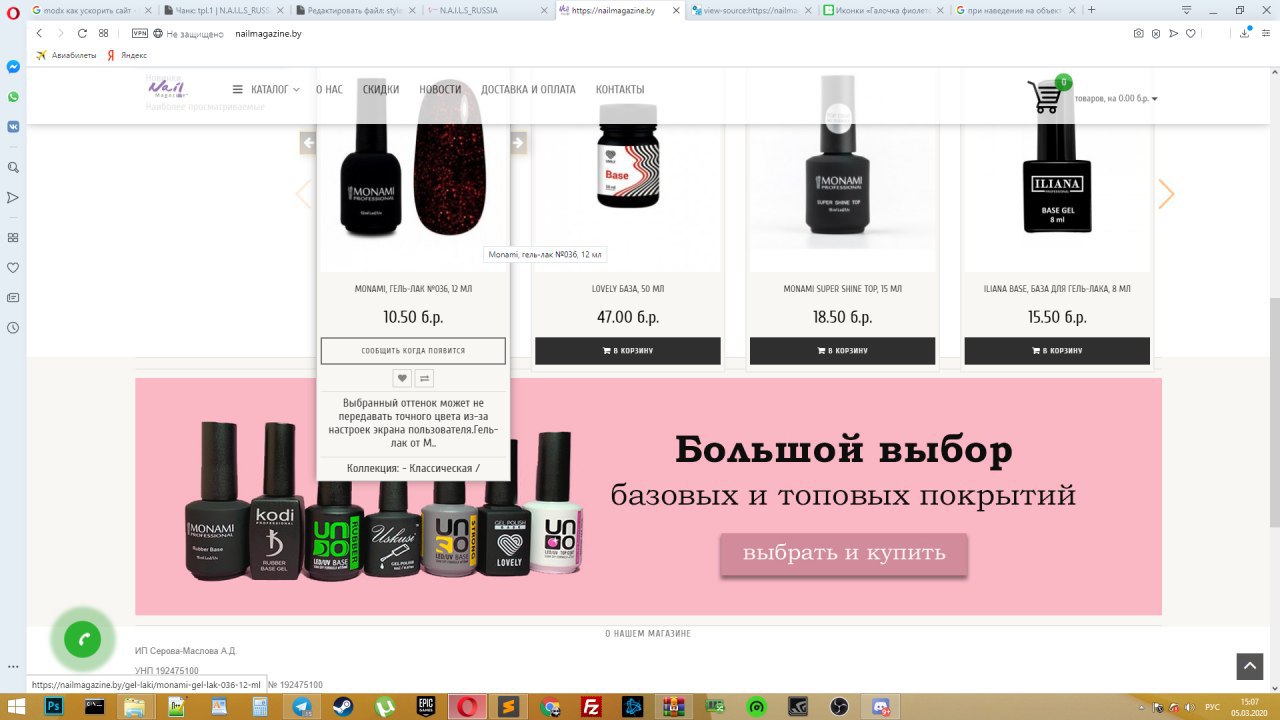Click 'СООБЩИТЬ КОГДА ПОЯВИТСЯ' button
This screenshot has height=720, width=1280.
(x=413, y=351)
